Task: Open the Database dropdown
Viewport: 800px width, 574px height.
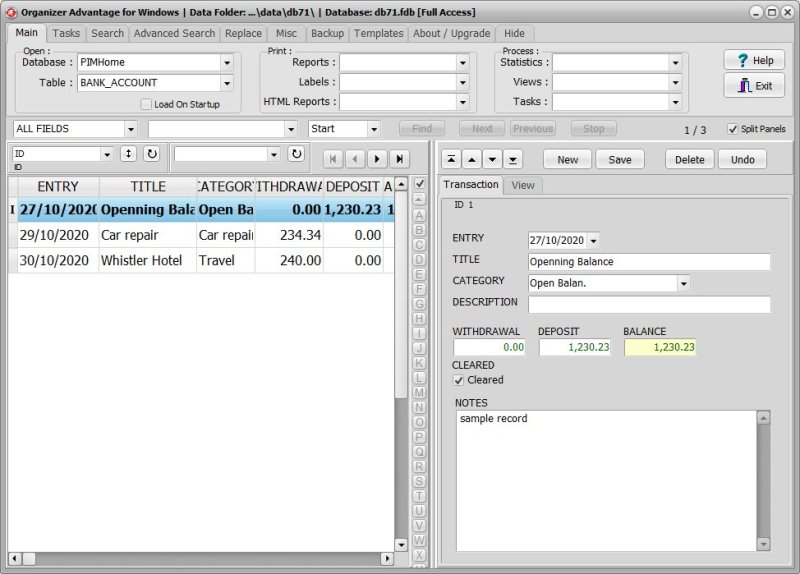Action: pos(227,63)
